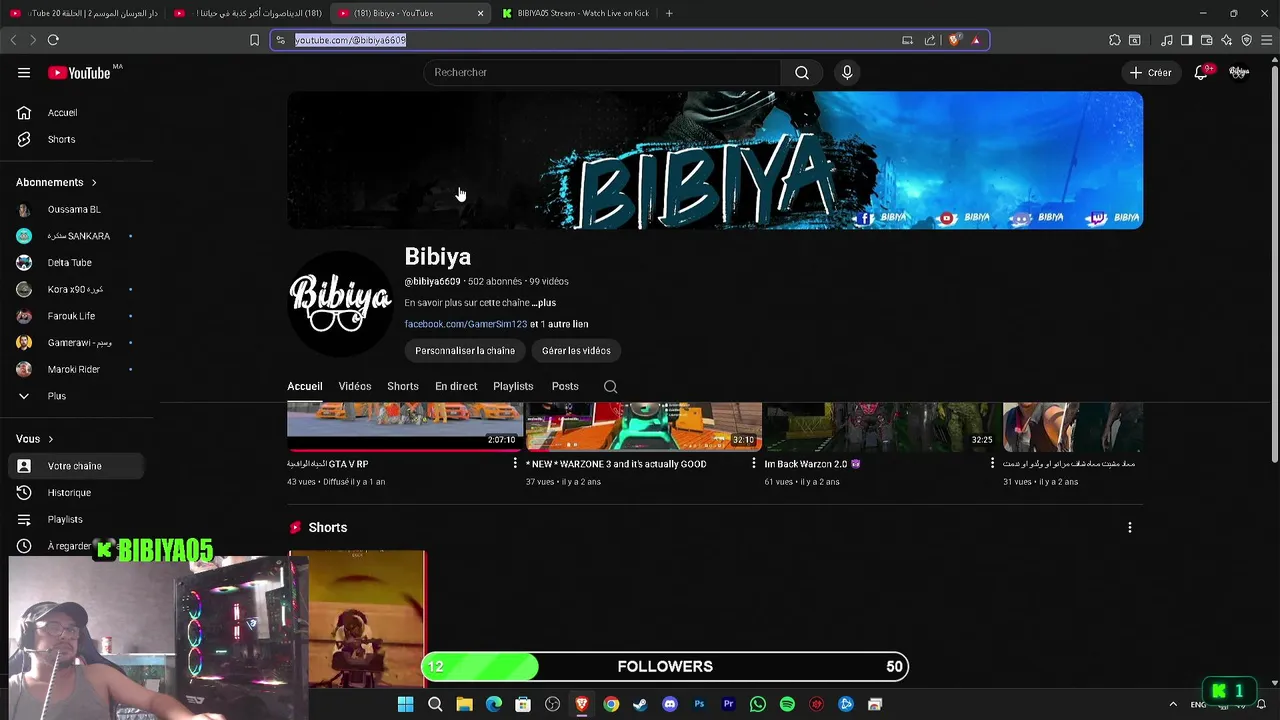The height and width of the screenshot is (720, 1280).
Task: Open Brave Wallet icon
Action: coord(1207,40)
